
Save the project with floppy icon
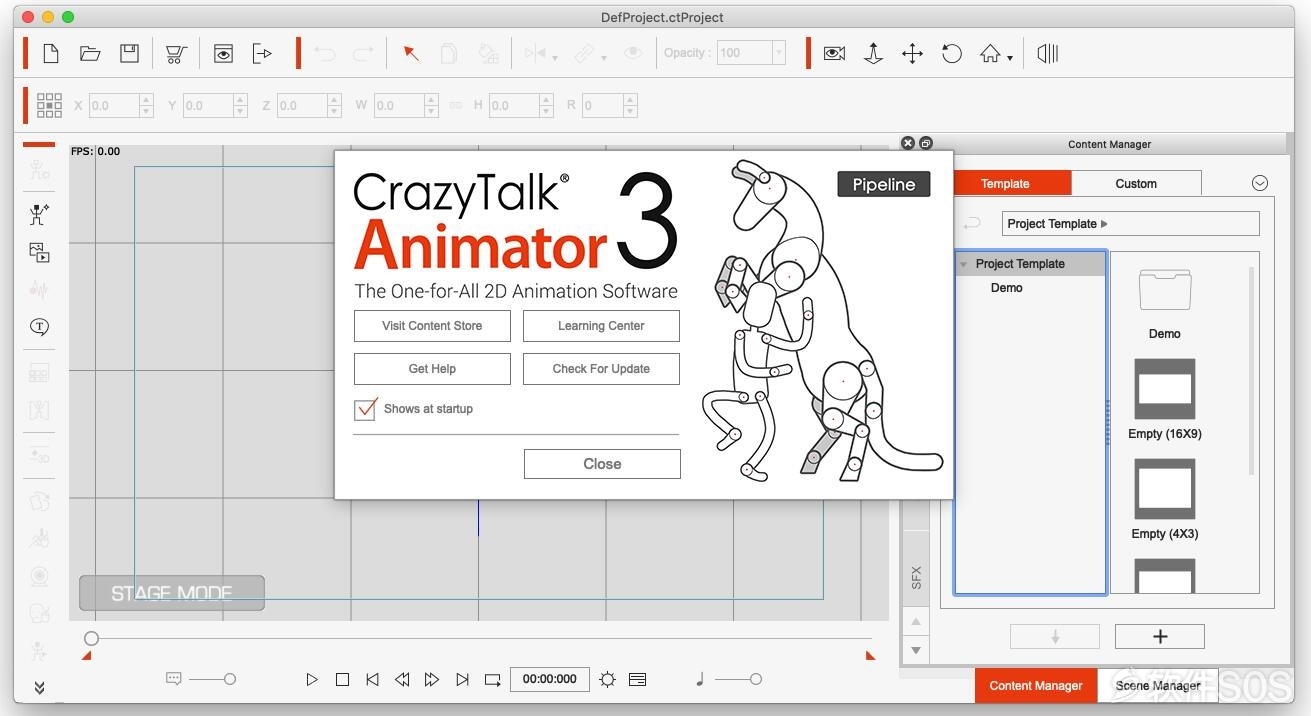(129, 53)
